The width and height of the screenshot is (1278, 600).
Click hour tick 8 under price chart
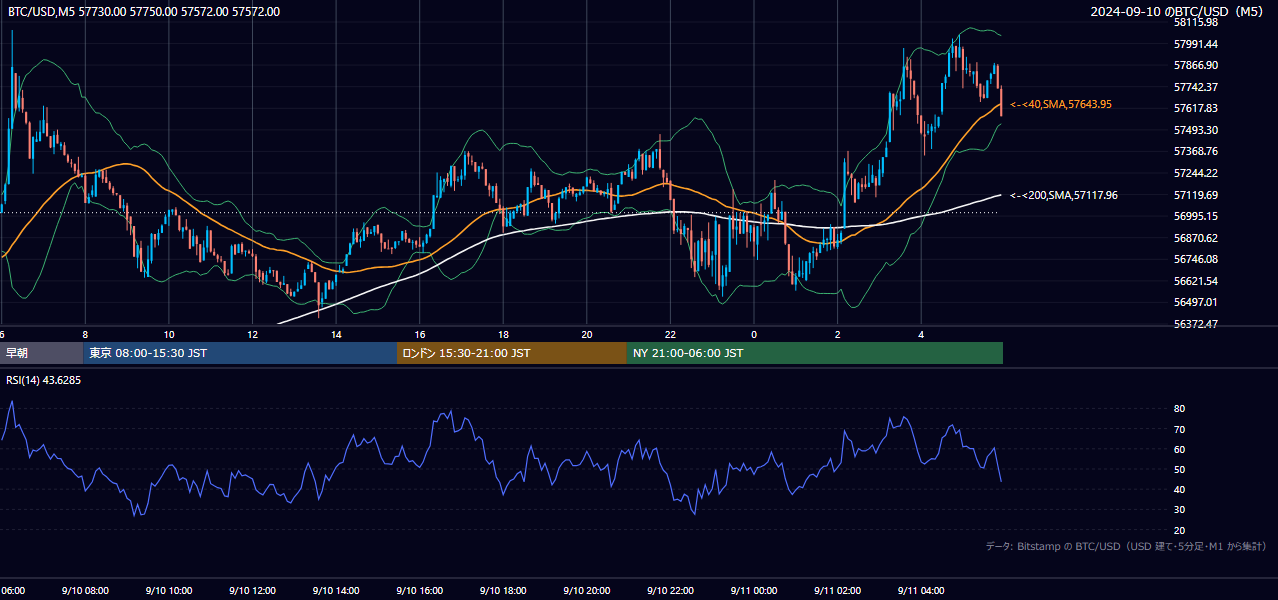click(x=85, y=335)
